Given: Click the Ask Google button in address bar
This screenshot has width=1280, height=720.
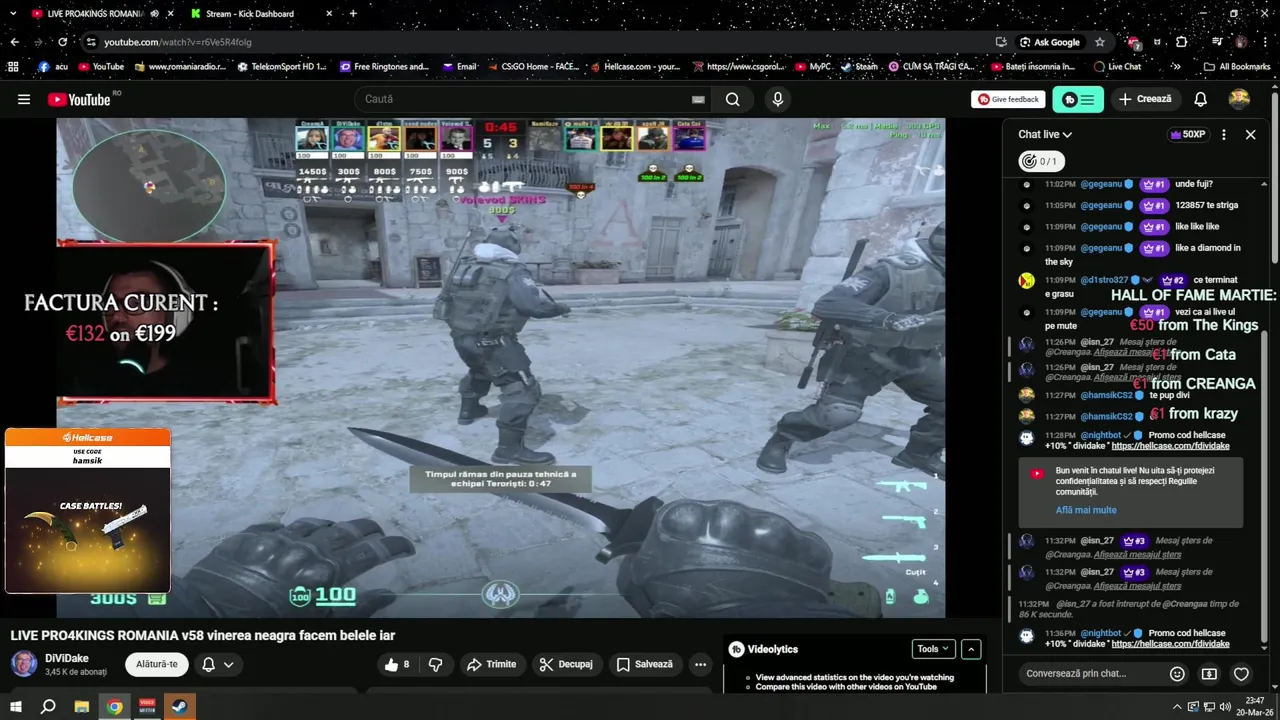Looking at the screenshot, I should point(1050,42).
